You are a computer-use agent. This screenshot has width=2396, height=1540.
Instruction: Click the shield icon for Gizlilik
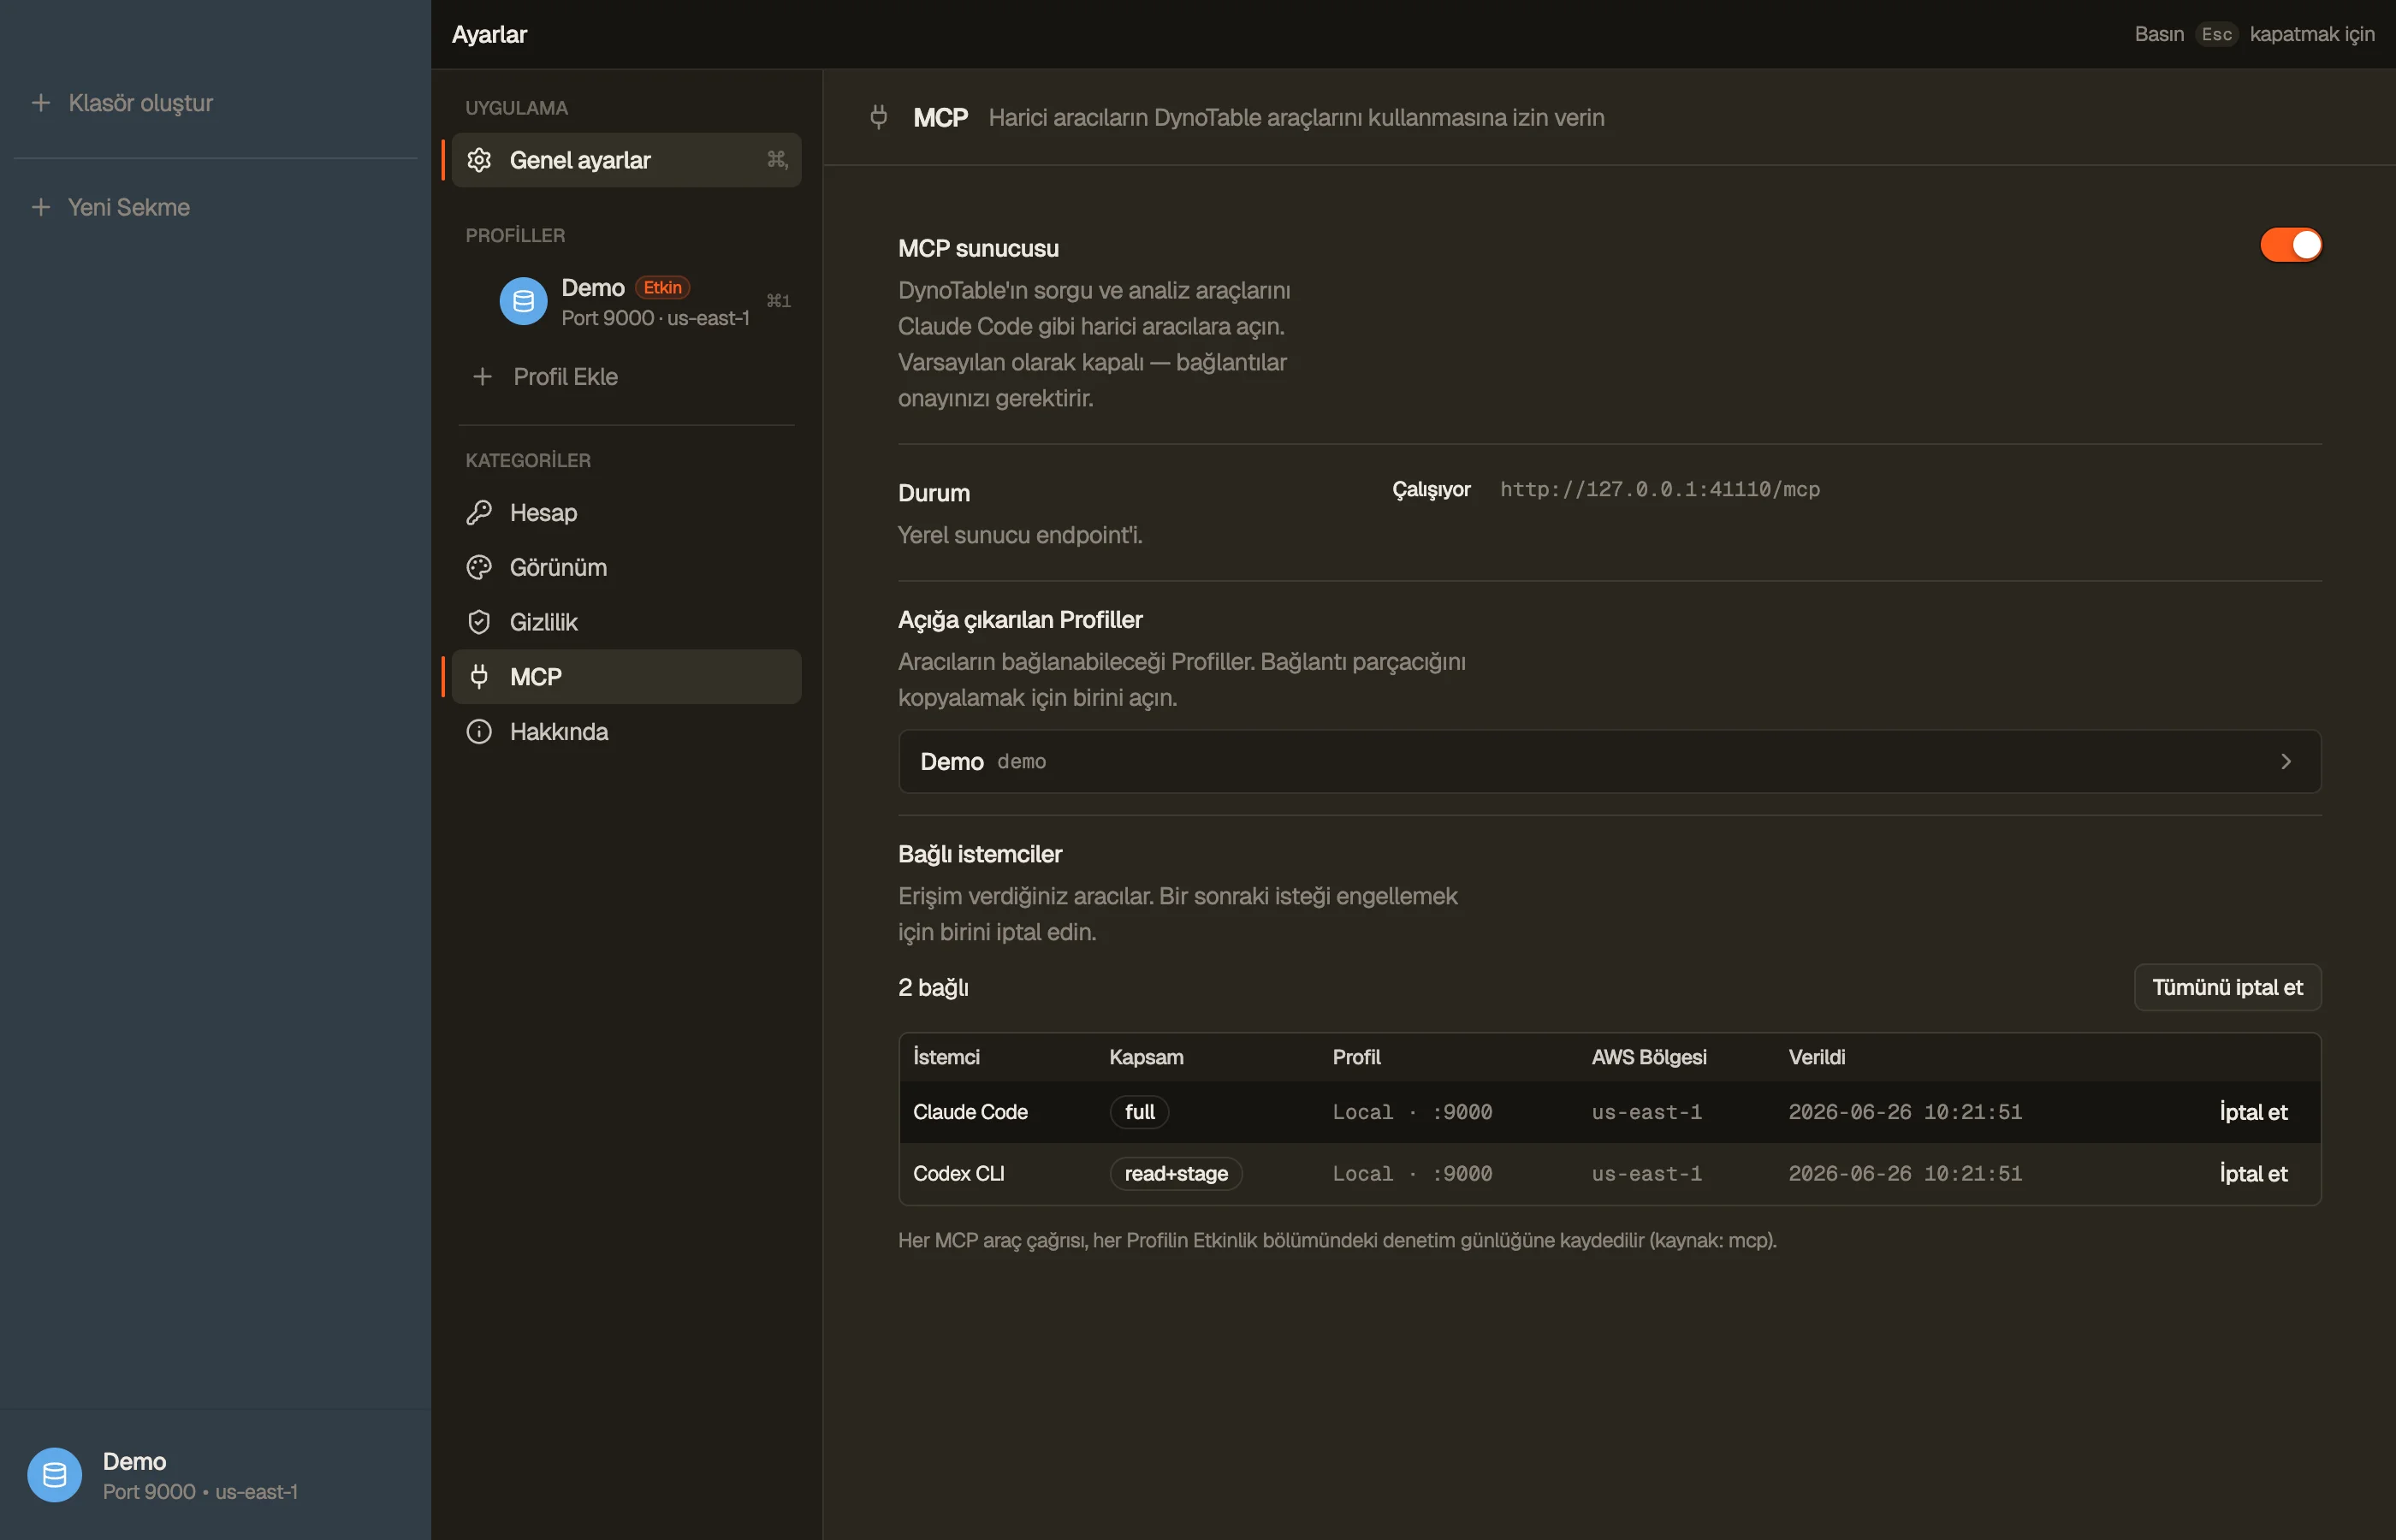click(x=479, y=622)
